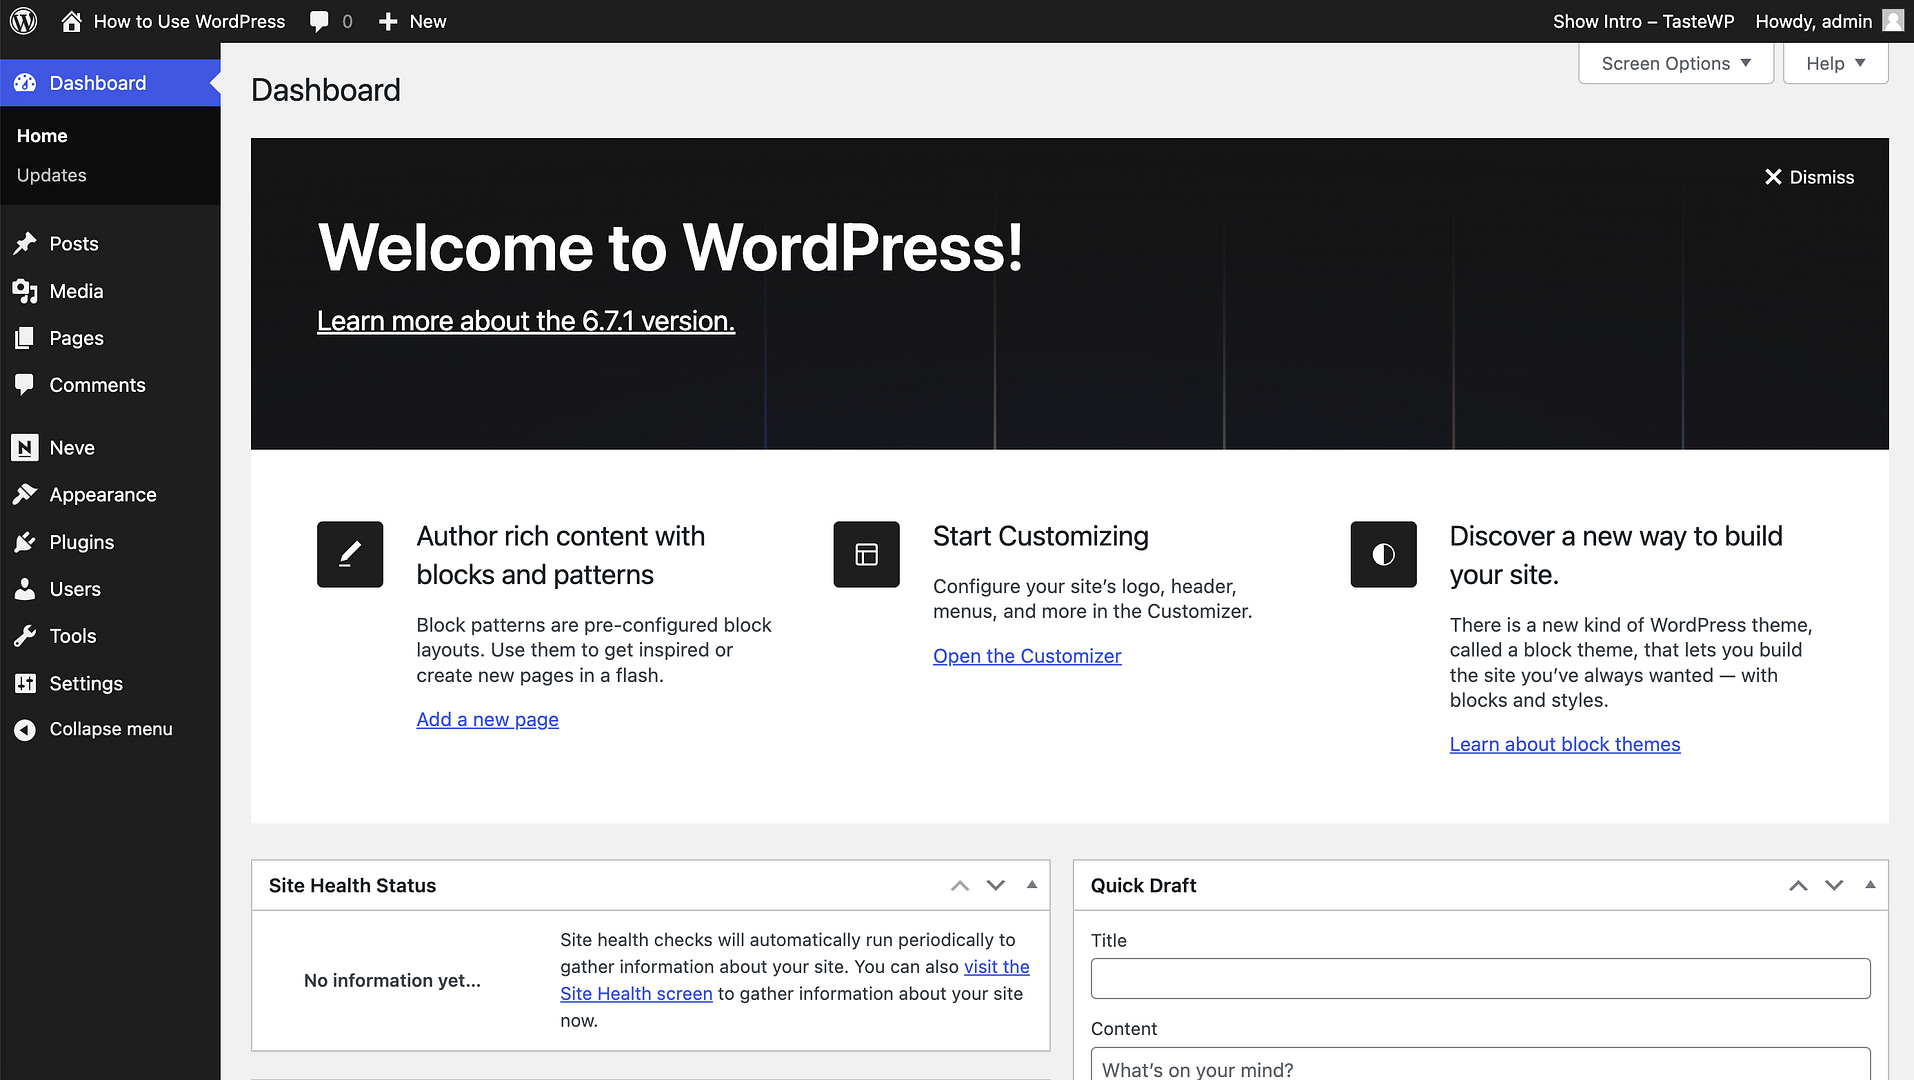Select the Plugins icon
This screenshot has width=1914, height=1080.
tap(26, 542)
